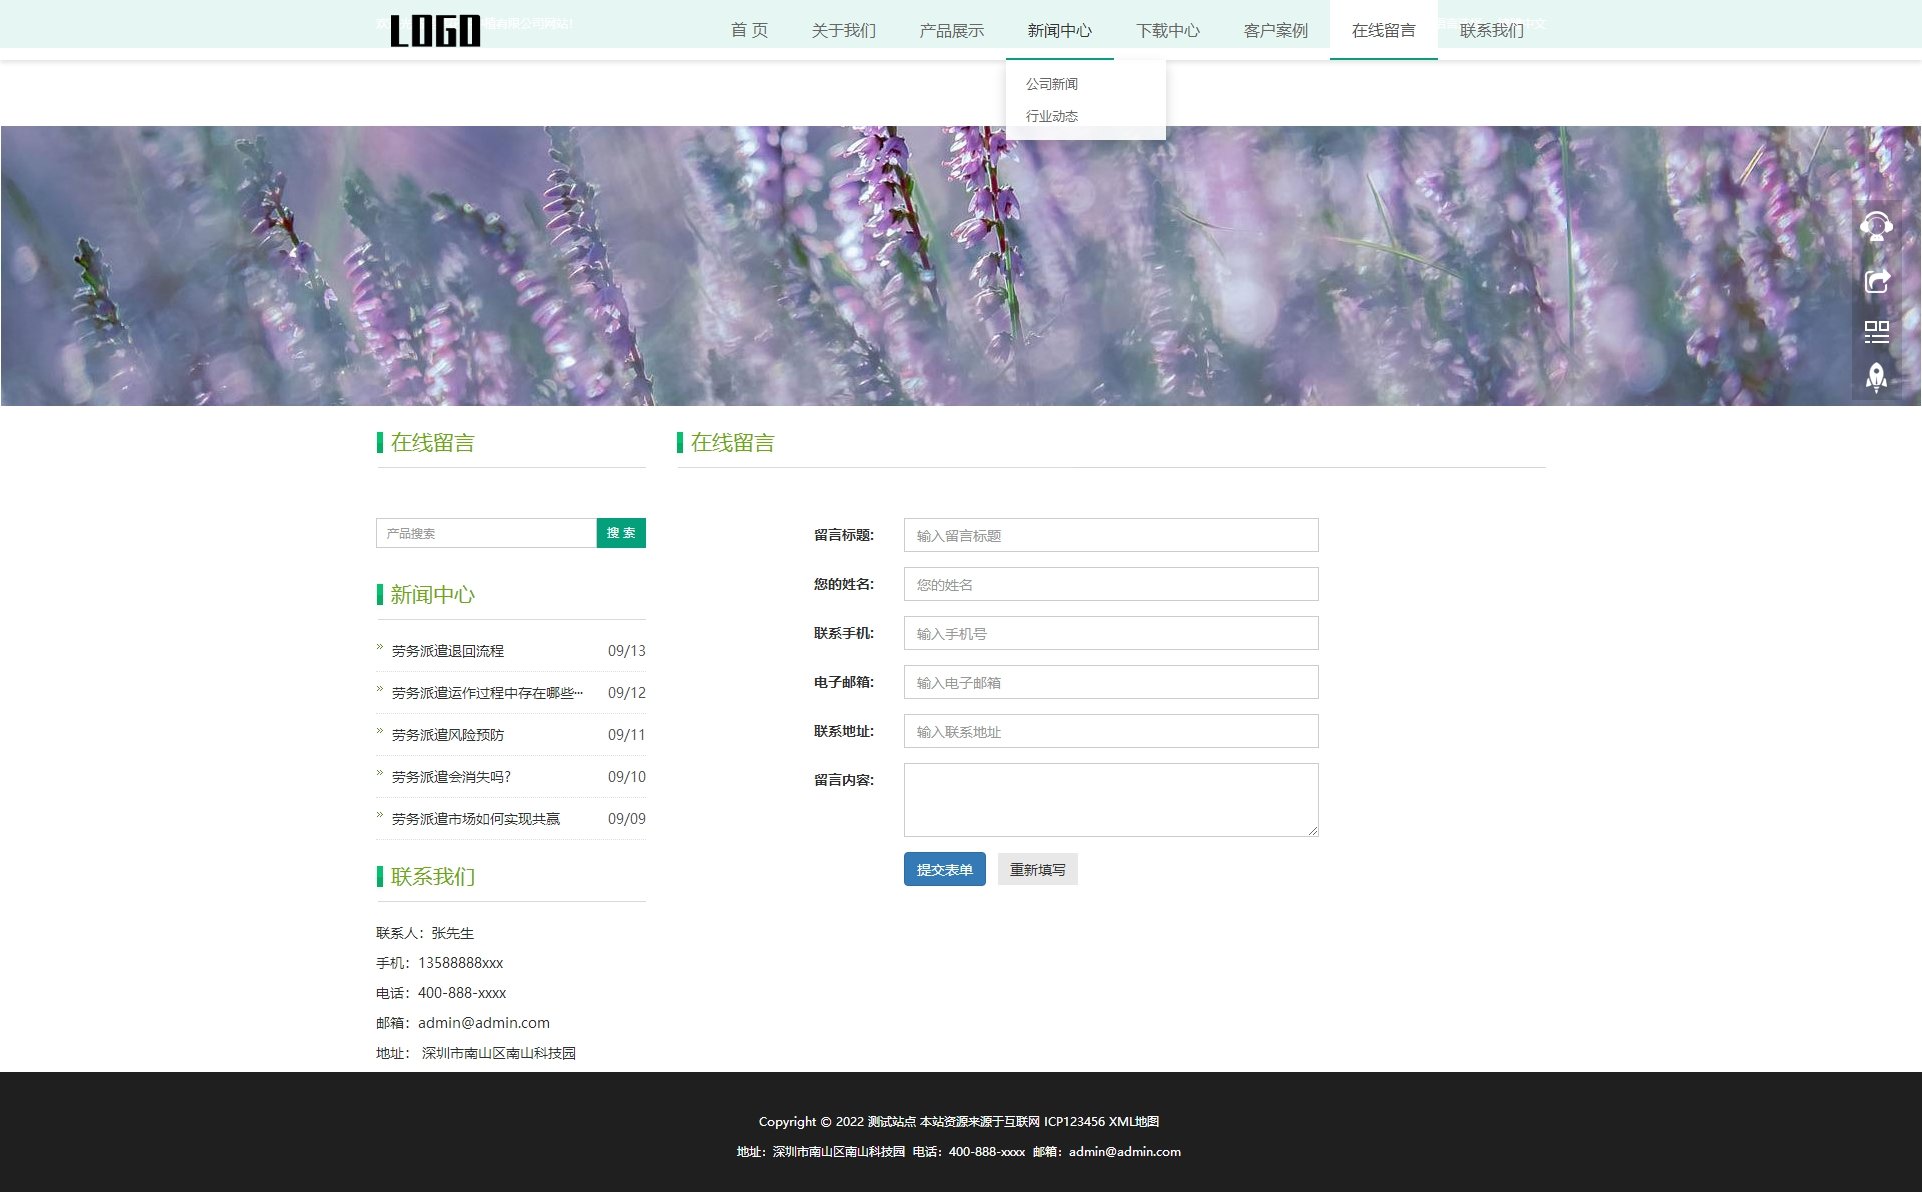Click the 留言标题 input field
The width and height of the screenshot is (1922, 1192).
[x=1110, y=535]
